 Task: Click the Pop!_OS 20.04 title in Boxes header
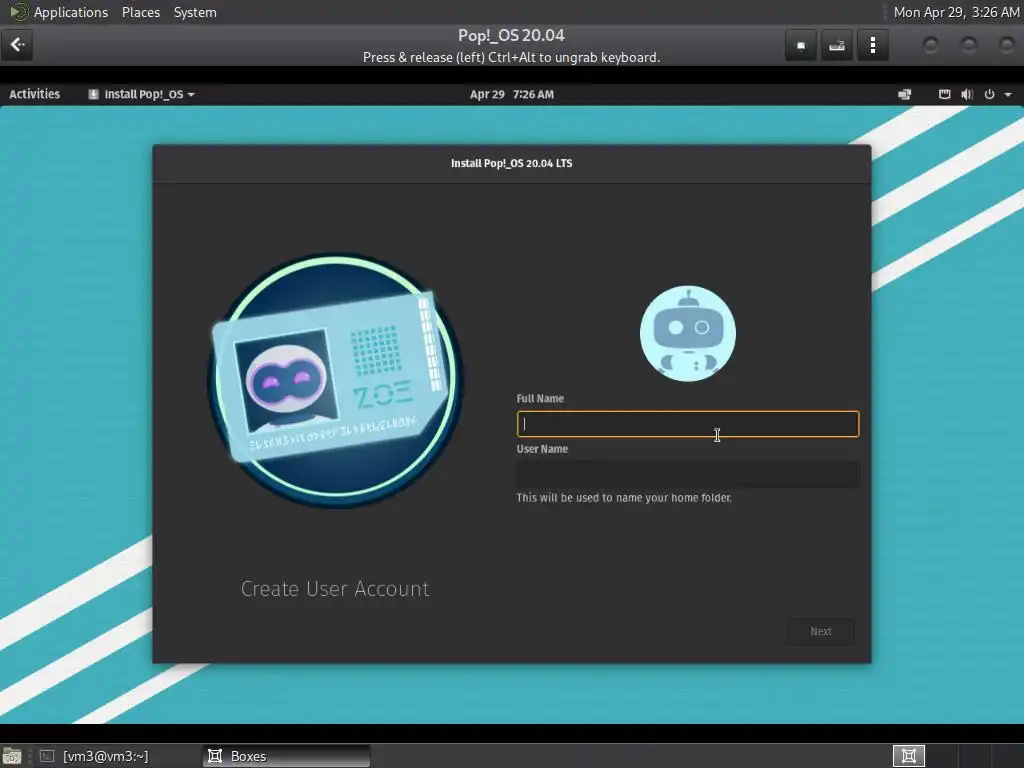[511, 35]
